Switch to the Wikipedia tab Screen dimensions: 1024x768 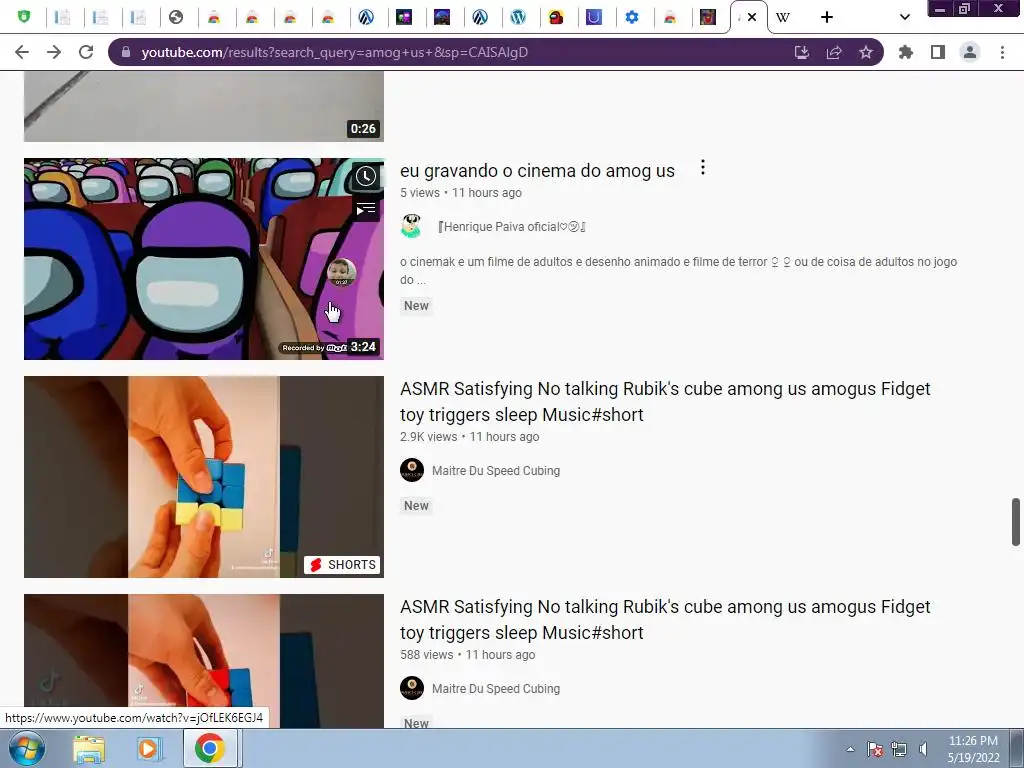(x=784, y=18)
